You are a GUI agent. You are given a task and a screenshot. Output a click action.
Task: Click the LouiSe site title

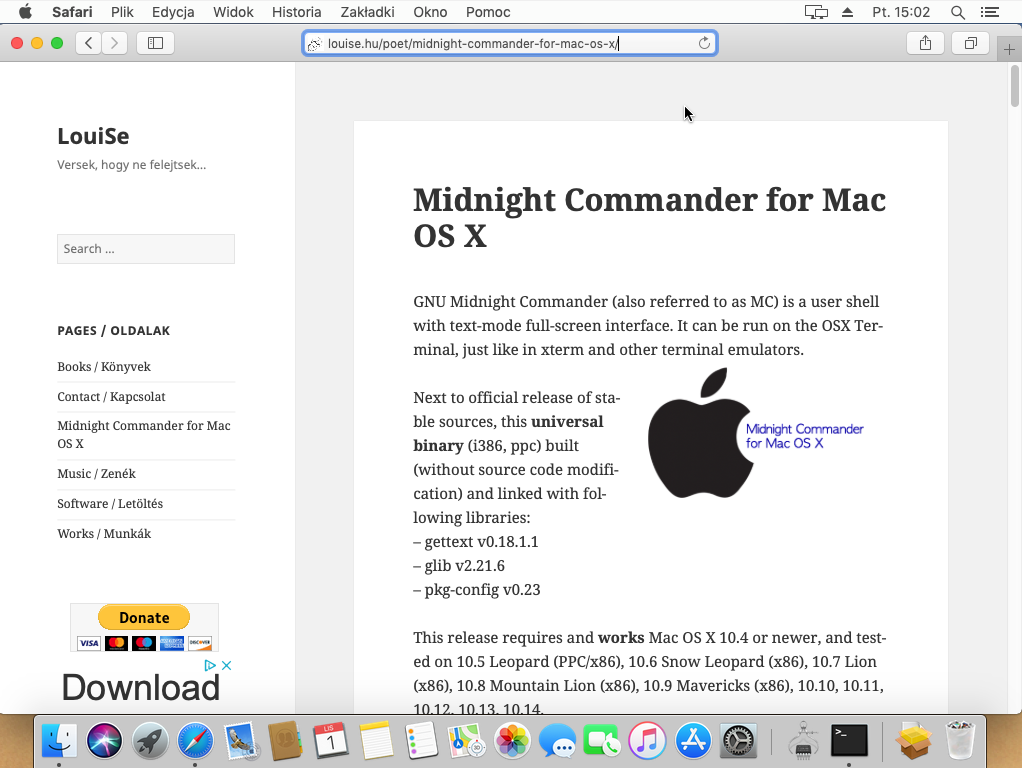pyautogui.click(x=93, y=136)
